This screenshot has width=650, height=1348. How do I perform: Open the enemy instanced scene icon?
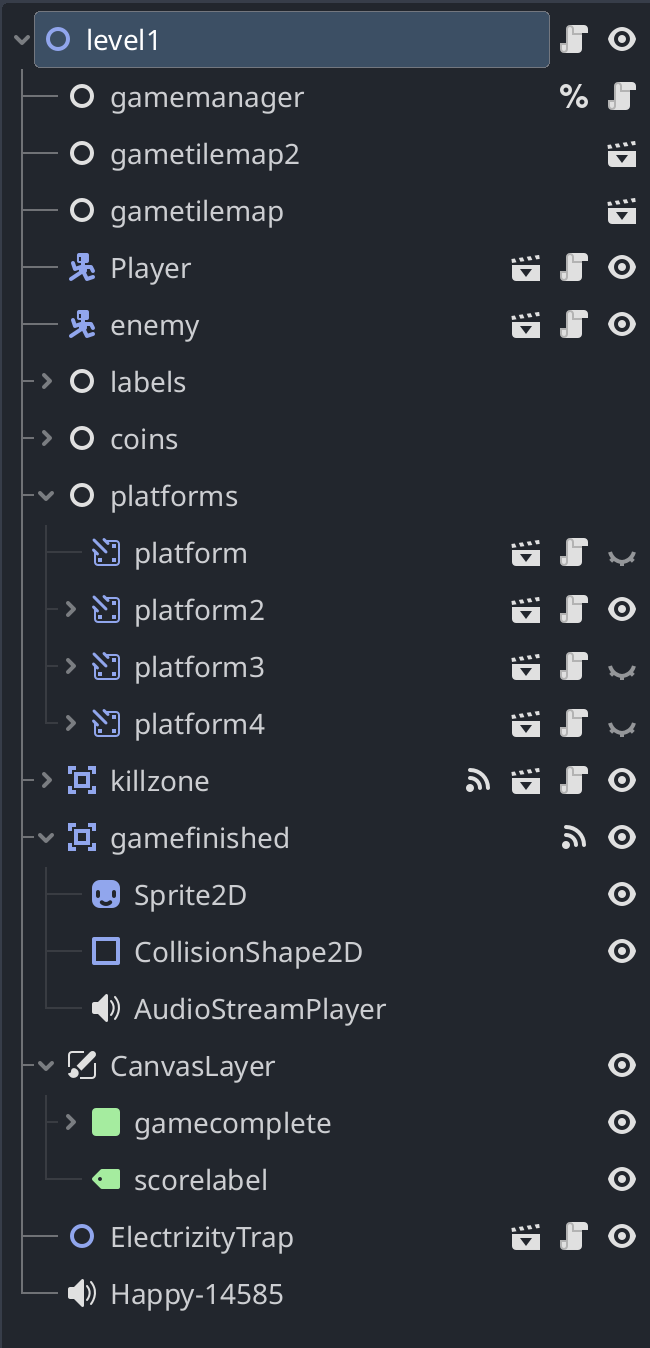coord(526,325)
